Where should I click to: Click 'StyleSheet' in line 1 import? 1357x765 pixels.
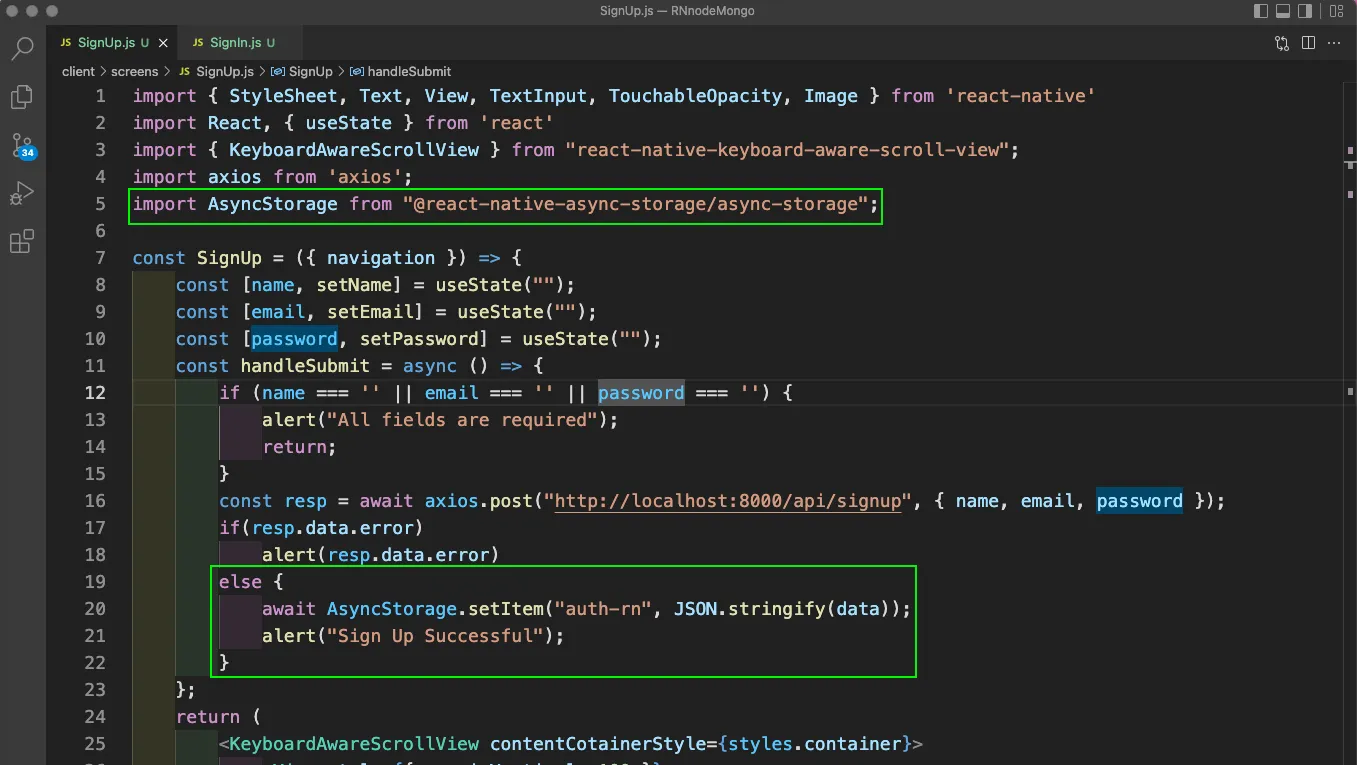(x=284, y=96)
